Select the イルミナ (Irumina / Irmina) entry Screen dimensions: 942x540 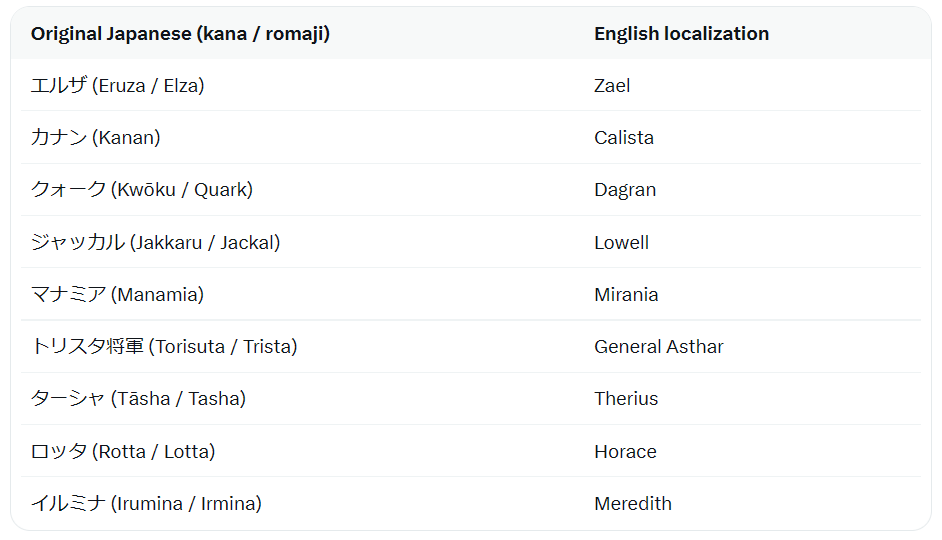pyautogui.click(x=147, y=503)
